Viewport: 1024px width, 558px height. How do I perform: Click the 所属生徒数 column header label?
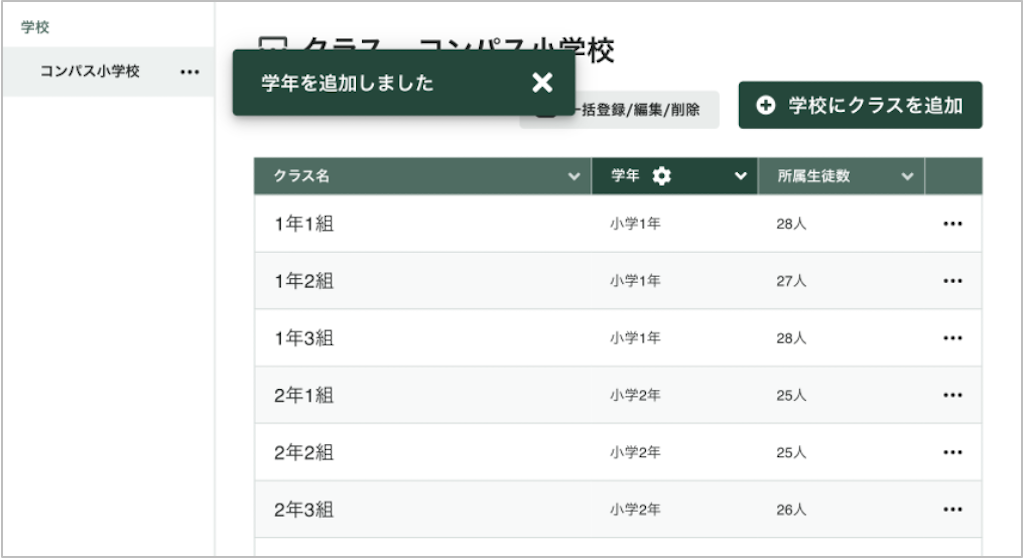pyautogui.click(x=814, y=176)
